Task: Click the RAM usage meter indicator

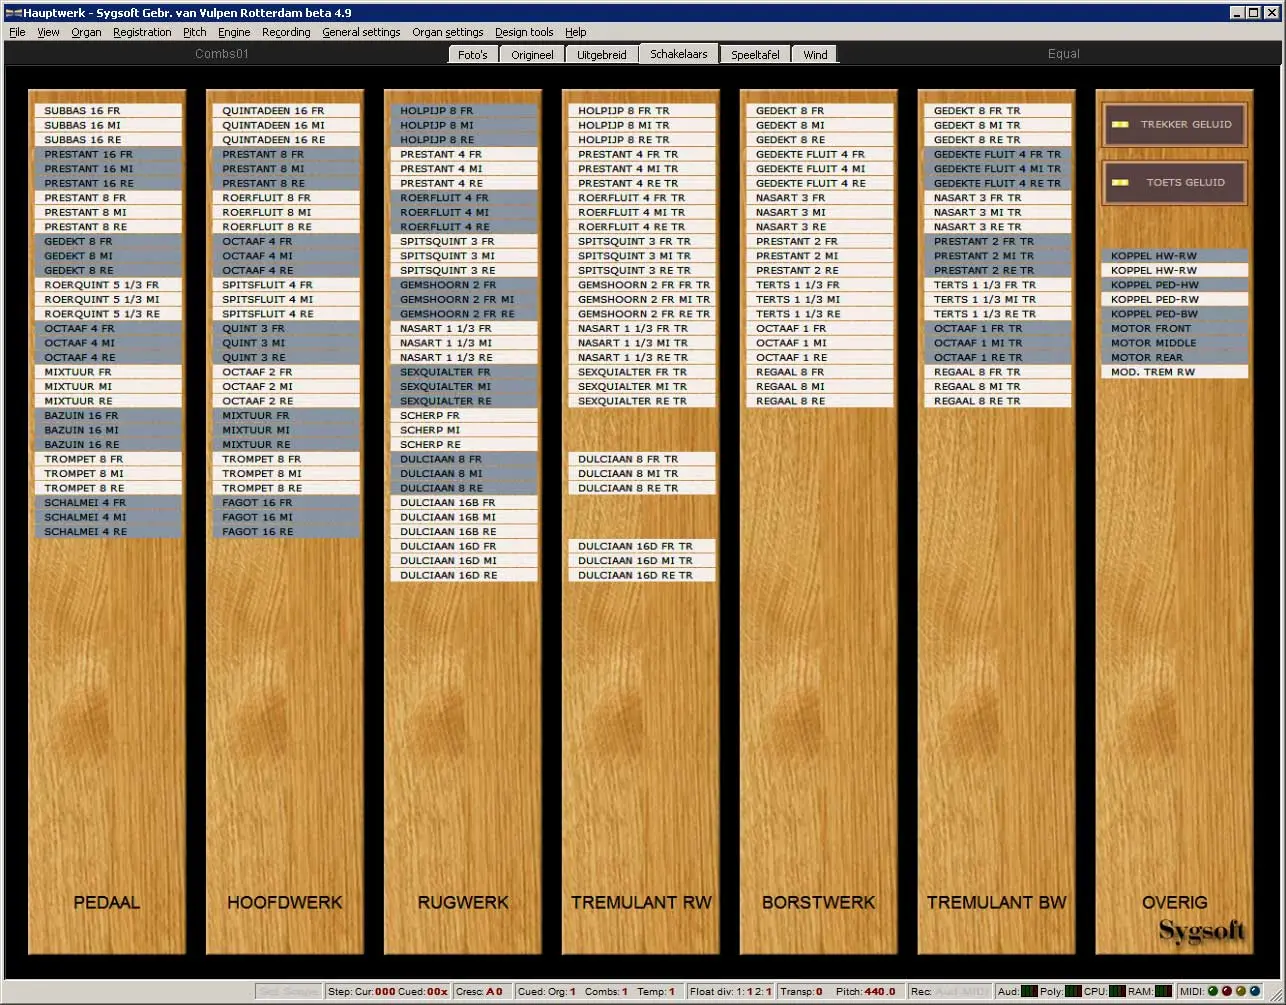Action: 1163,991
